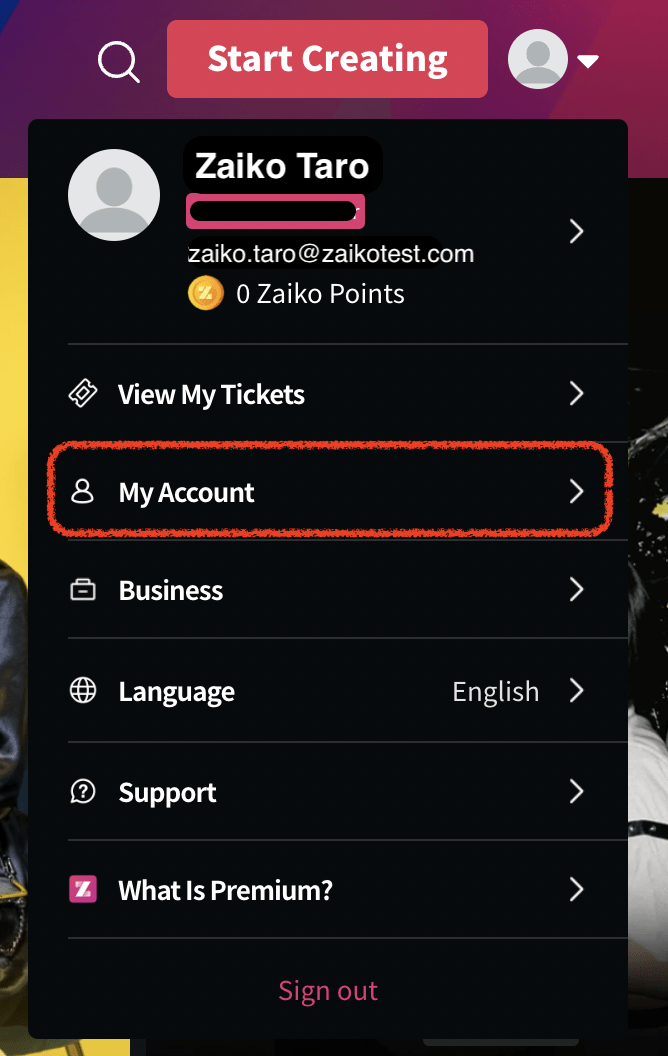This screenshot has width=668, height=1056.
Task: Click the ticket icon beside View My Tickets
Action: pos(83,393)
